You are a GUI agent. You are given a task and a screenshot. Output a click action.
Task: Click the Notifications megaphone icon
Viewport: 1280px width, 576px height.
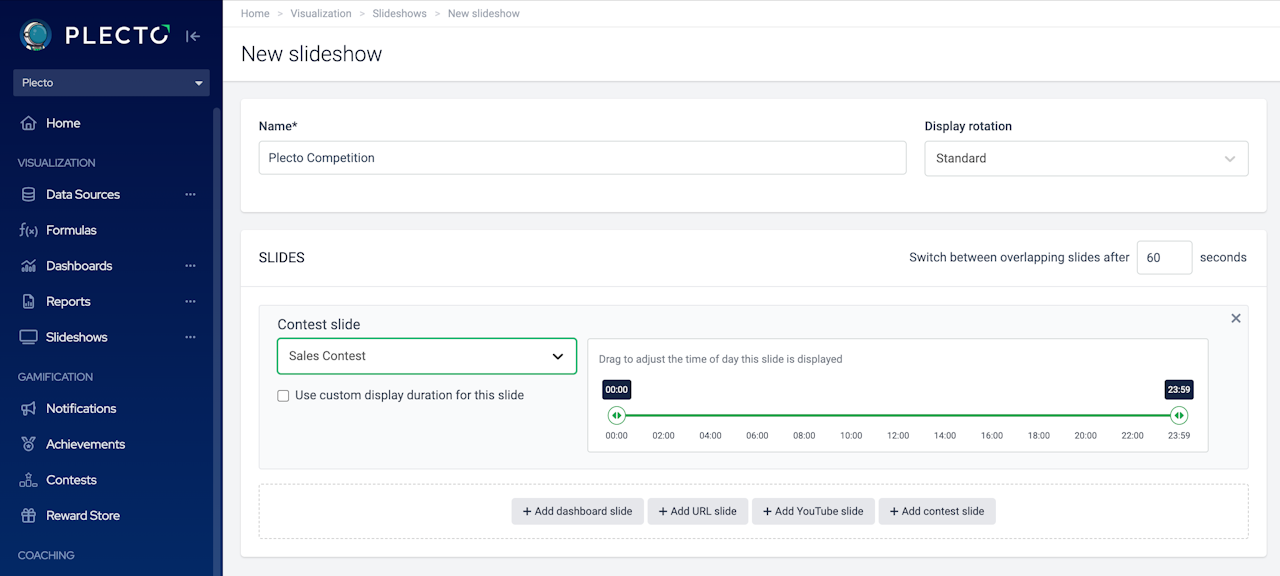(28, 409)
